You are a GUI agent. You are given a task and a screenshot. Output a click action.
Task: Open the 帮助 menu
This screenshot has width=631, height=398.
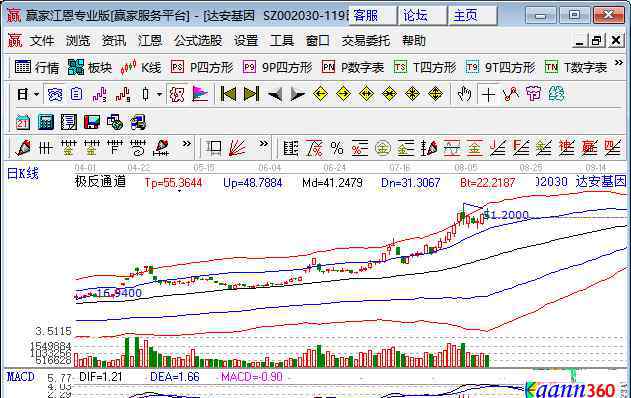pyautogui.click(x=414, y=41)
